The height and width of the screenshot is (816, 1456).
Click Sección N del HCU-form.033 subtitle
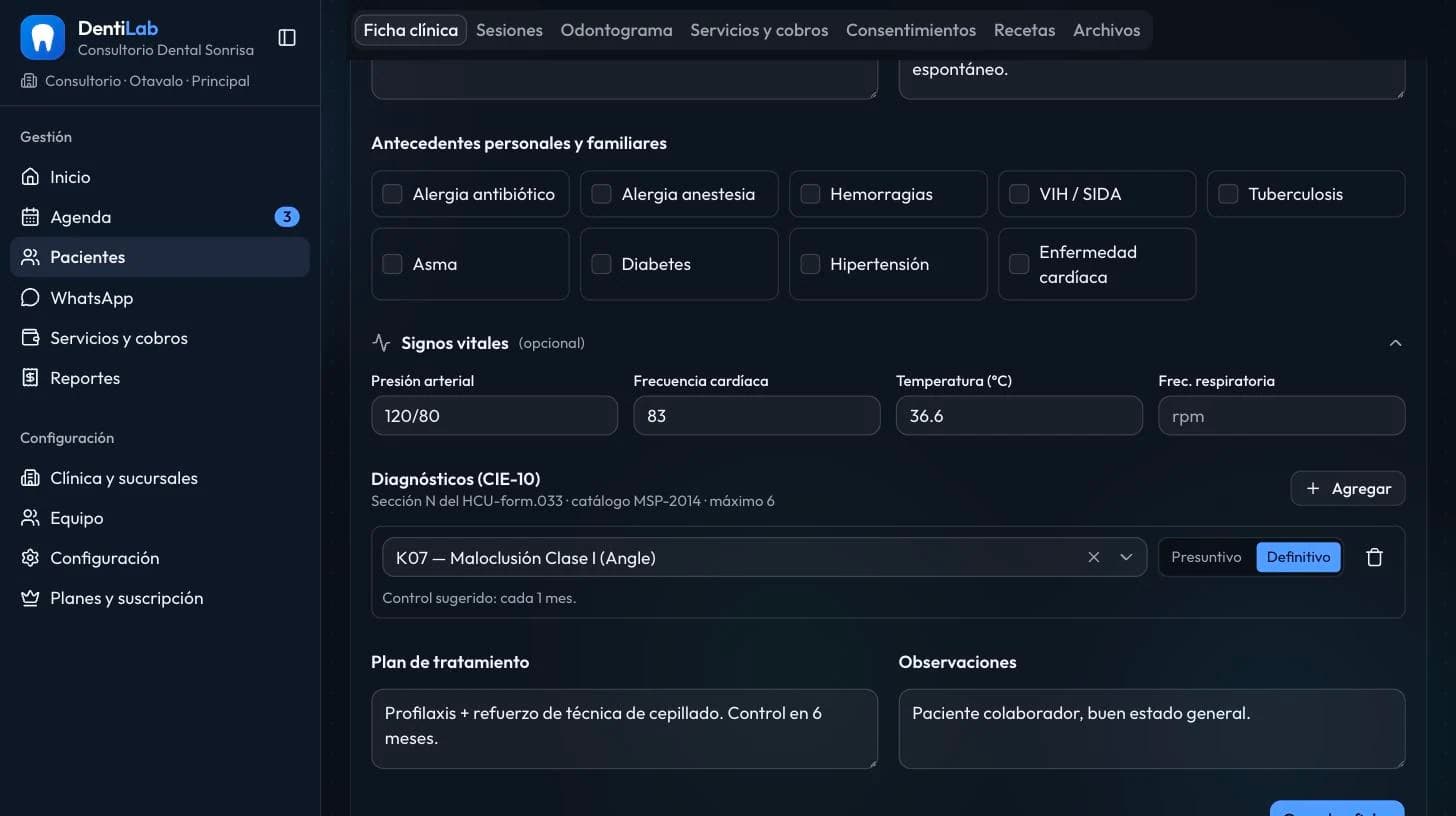[x=572, y=501]
